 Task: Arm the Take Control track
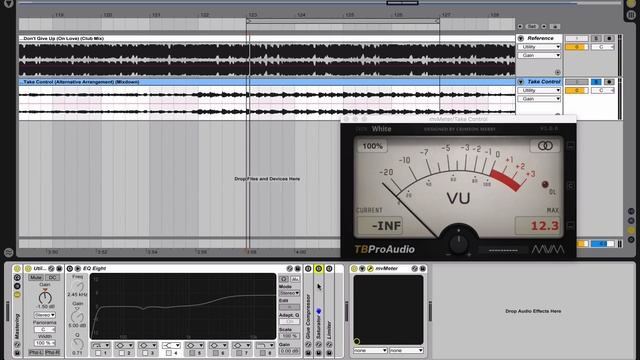tap(609, 82)
